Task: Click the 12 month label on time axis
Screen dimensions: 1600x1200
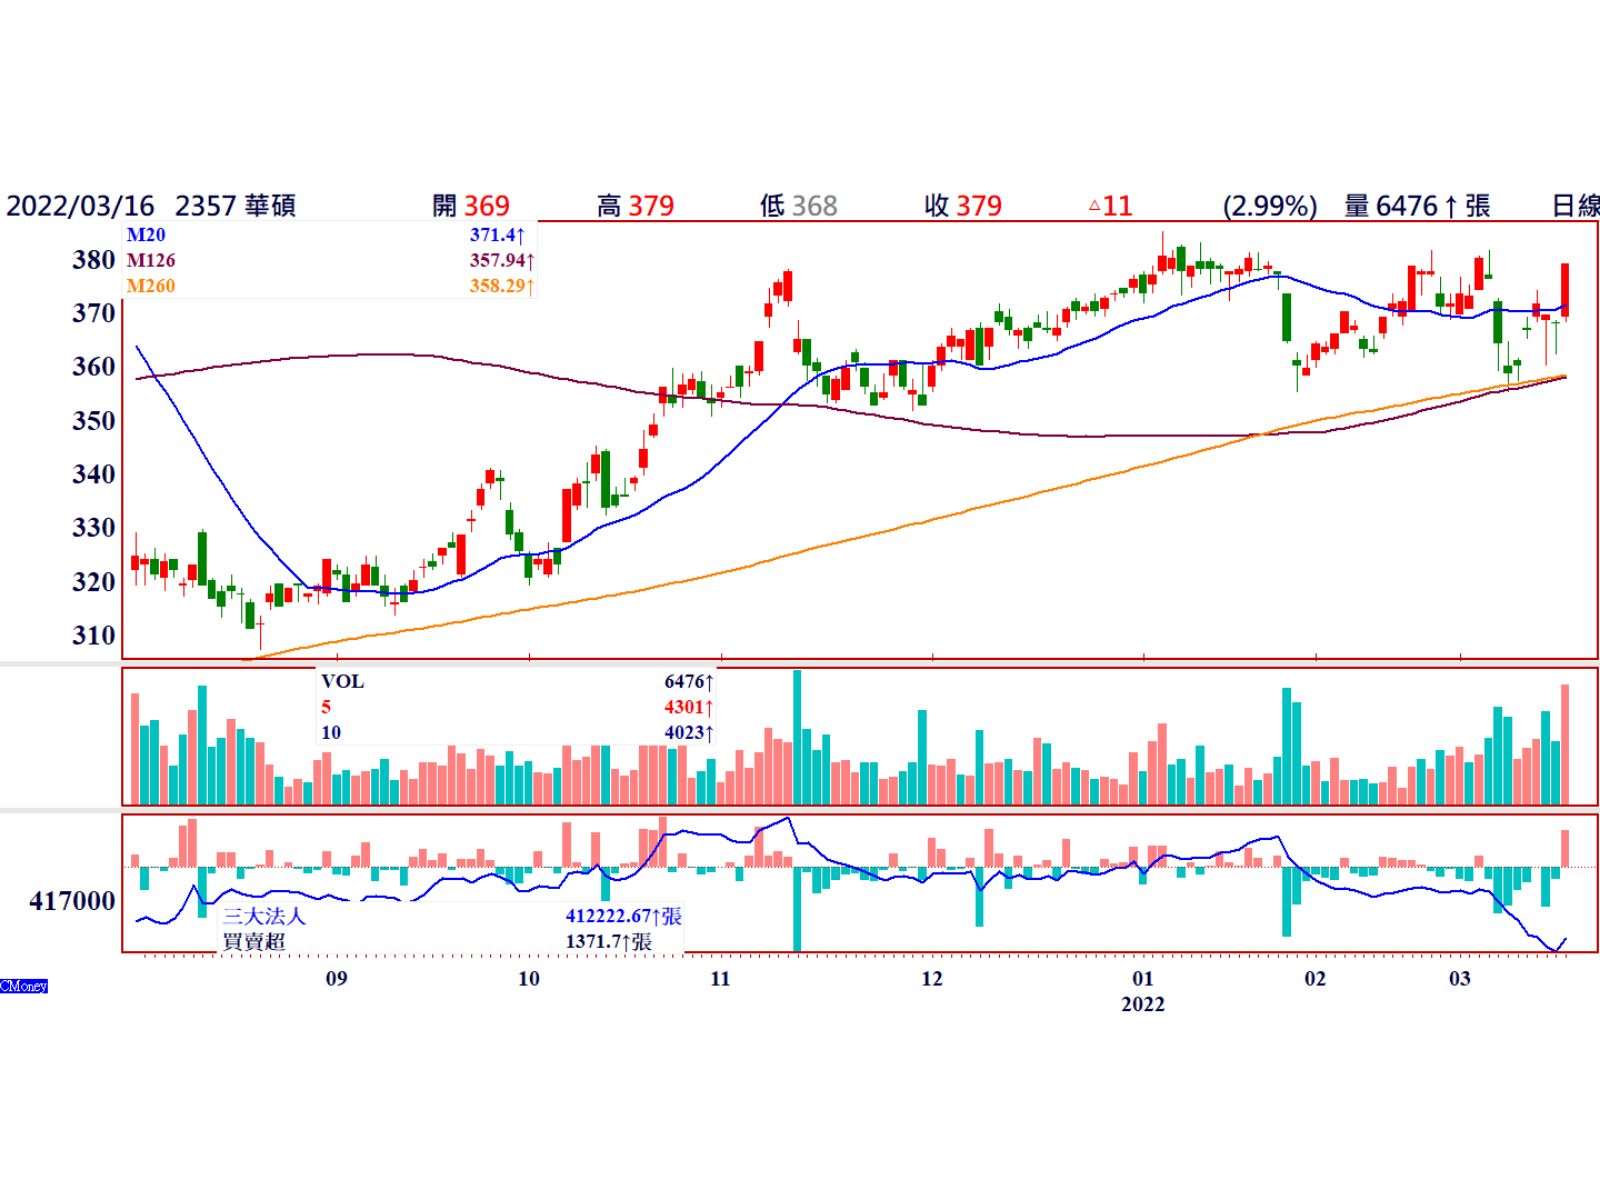Action: (932, 978)
